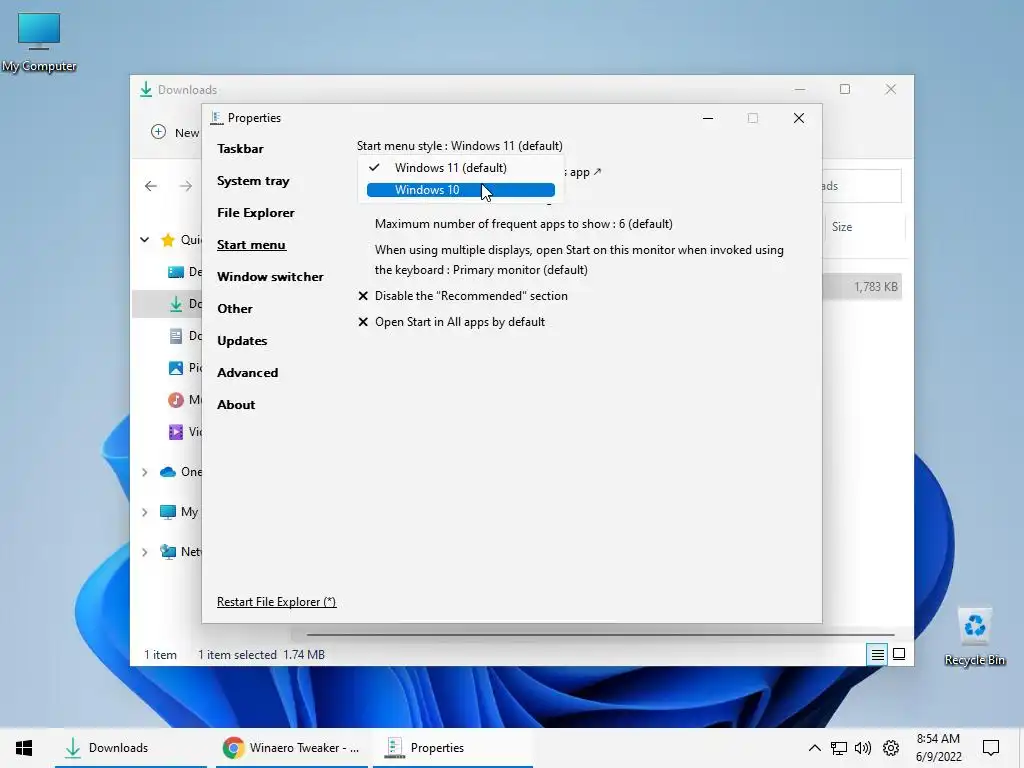The height and width of the screenshot is (768, 1024).
Task: Expand the Network tree node
Action: click(x=145, y=552)
